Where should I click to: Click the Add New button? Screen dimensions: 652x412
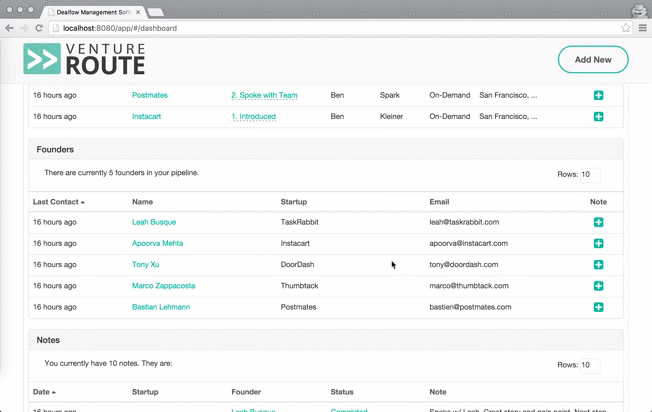click(593, 59)
